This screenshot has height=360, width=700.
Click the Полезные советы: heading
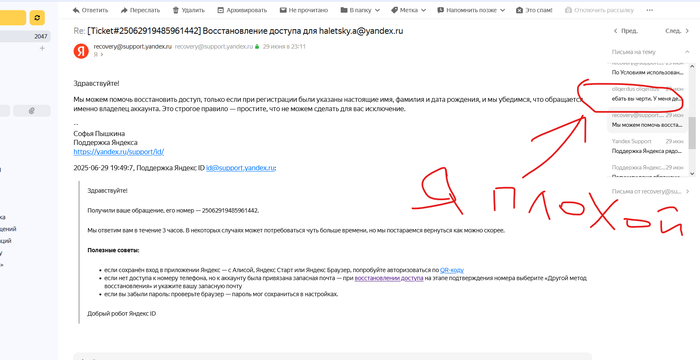click(113, 250)
